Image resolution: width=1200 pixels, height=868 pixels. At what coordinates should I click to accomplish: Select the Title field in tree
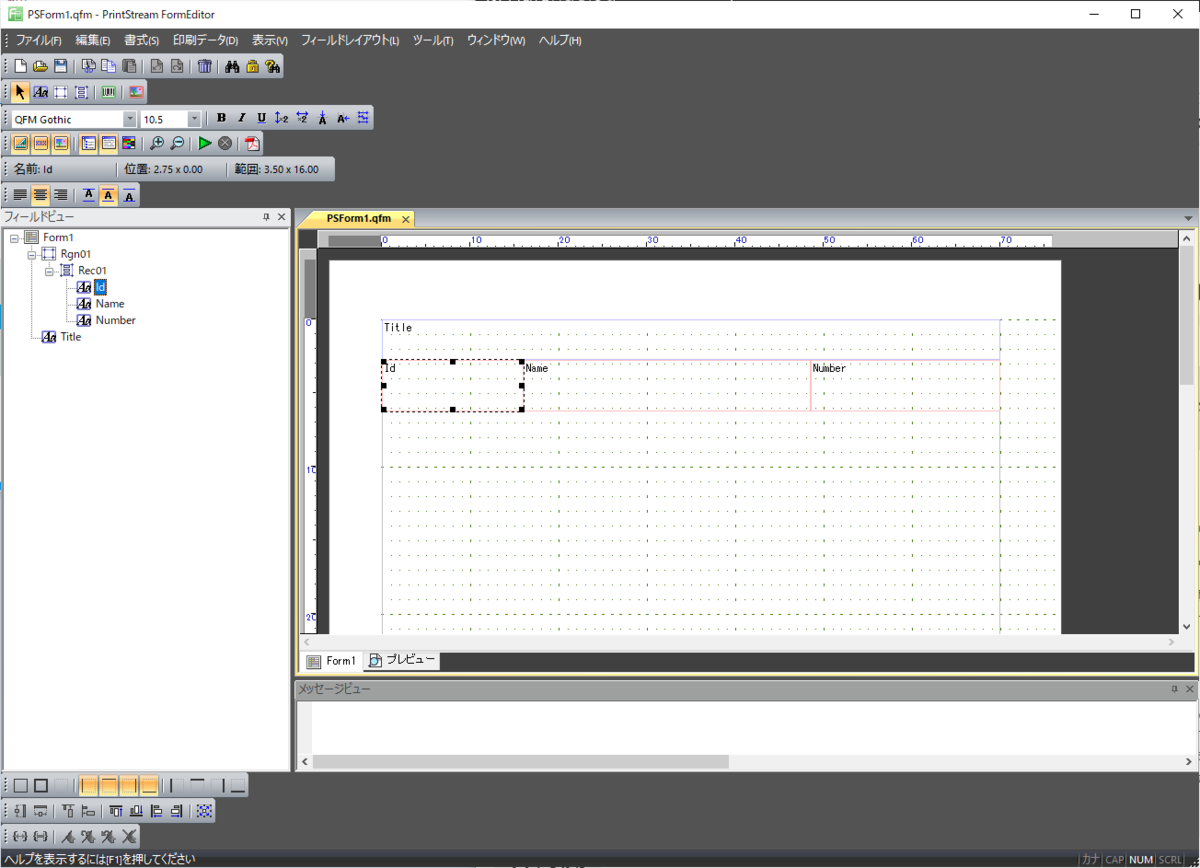(71, 337)
